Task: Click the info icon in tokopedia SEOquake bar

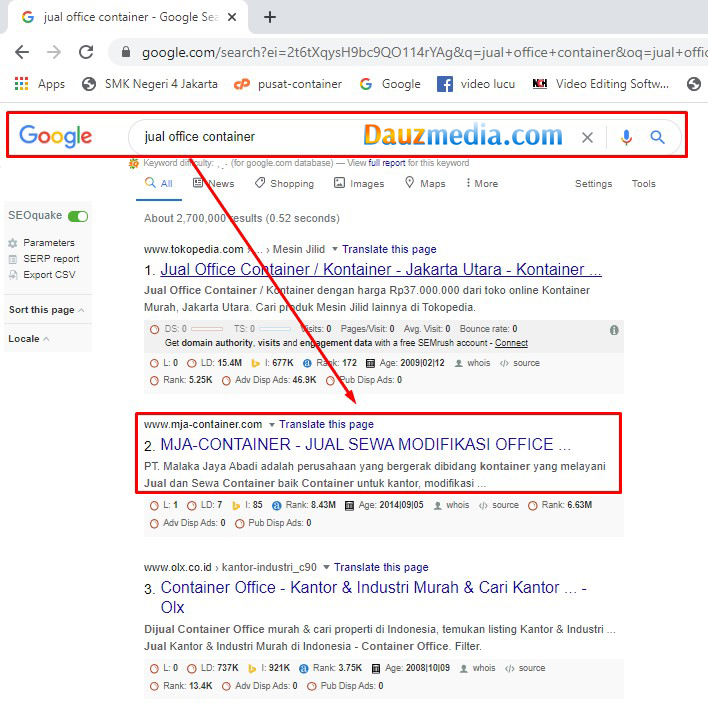Action: tap(614, 330)
